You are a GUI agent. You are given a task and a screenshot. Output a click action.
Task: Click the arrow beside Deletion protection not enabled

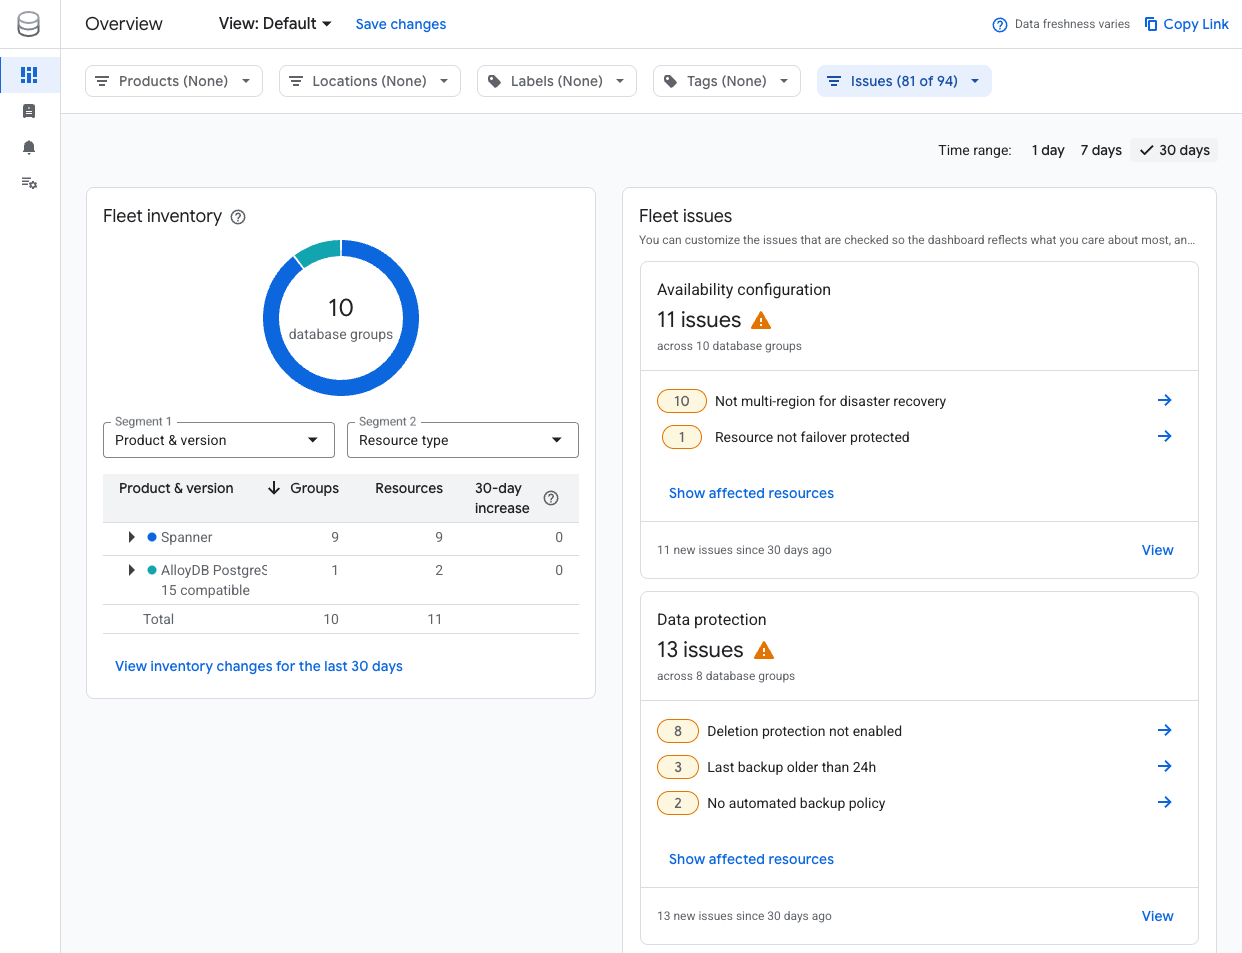pyautogui.click(x=1164, y=730)
